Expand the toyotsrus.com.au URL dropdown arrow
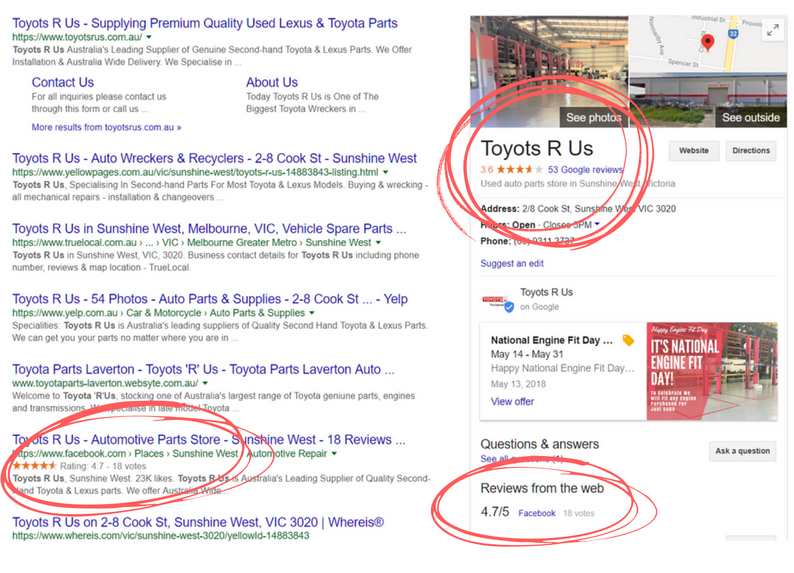Screen dimensions: 794x573 (149, 37)
